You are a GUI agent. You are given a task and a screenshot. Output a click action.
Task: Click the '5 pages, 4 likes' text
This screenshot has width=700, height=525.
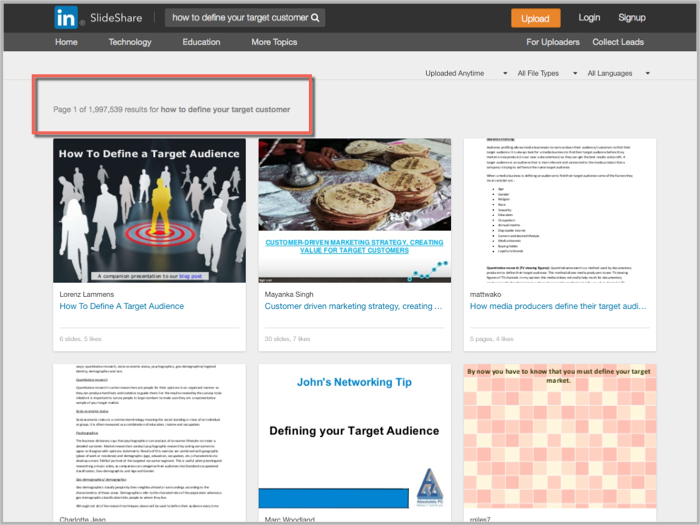[x=492, y=339]
